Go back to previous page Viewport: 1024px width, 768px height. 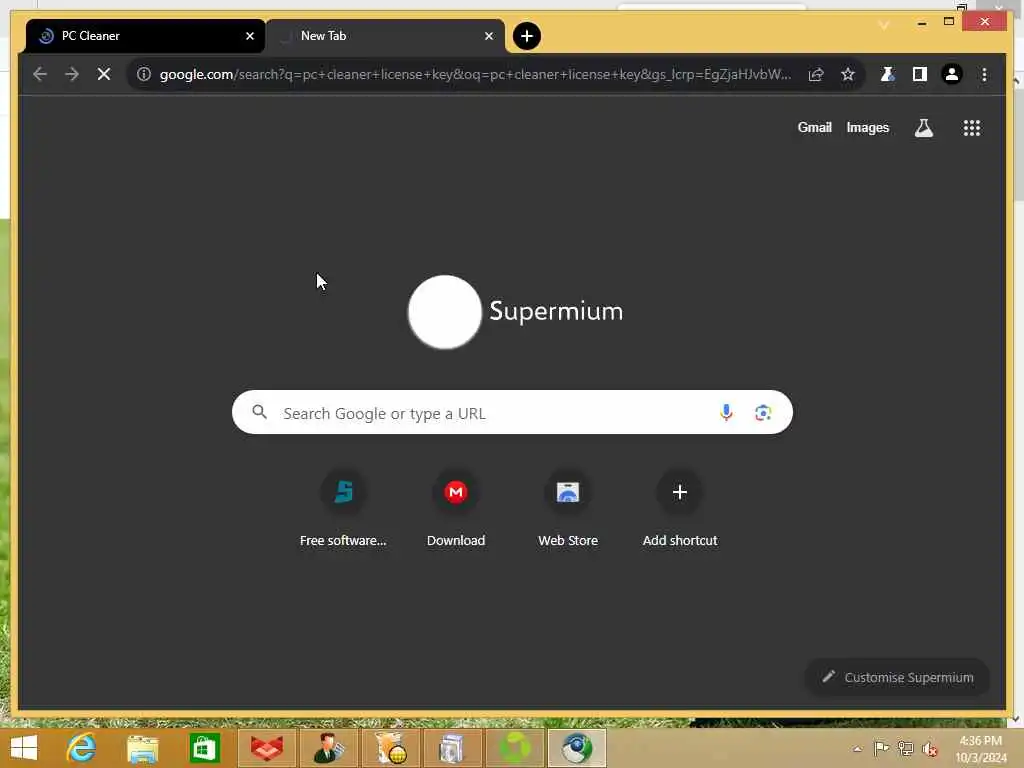point(40,74)
